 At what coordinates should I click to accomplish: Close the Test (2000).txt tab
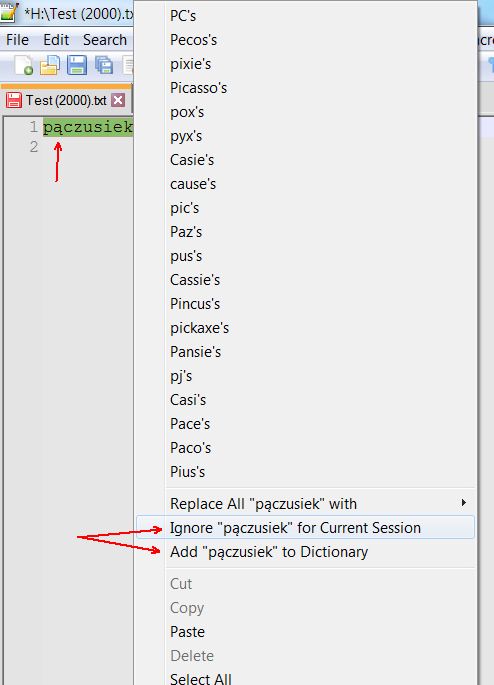coord(117,100)
